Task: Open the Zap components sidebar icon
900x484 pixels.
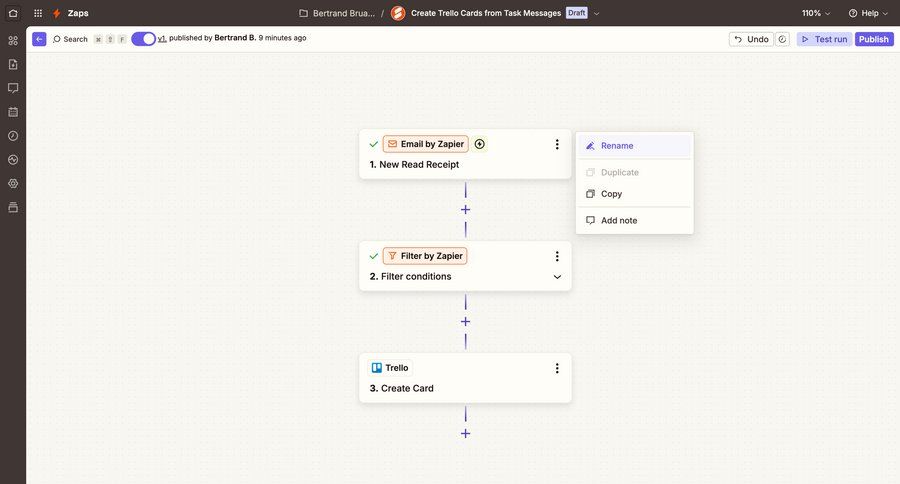Action: [13, 40]
